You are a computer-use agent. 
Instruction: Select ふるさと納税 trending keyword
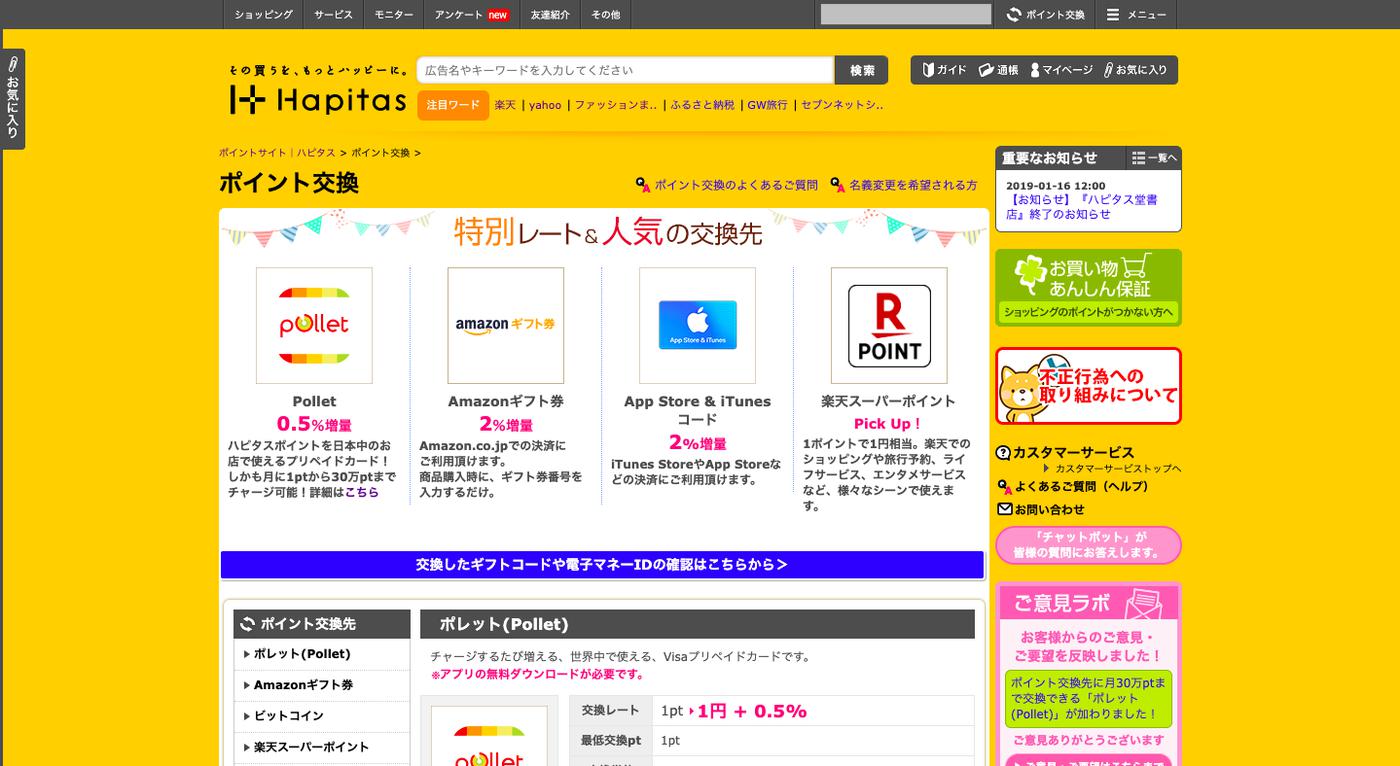(702, 105)
